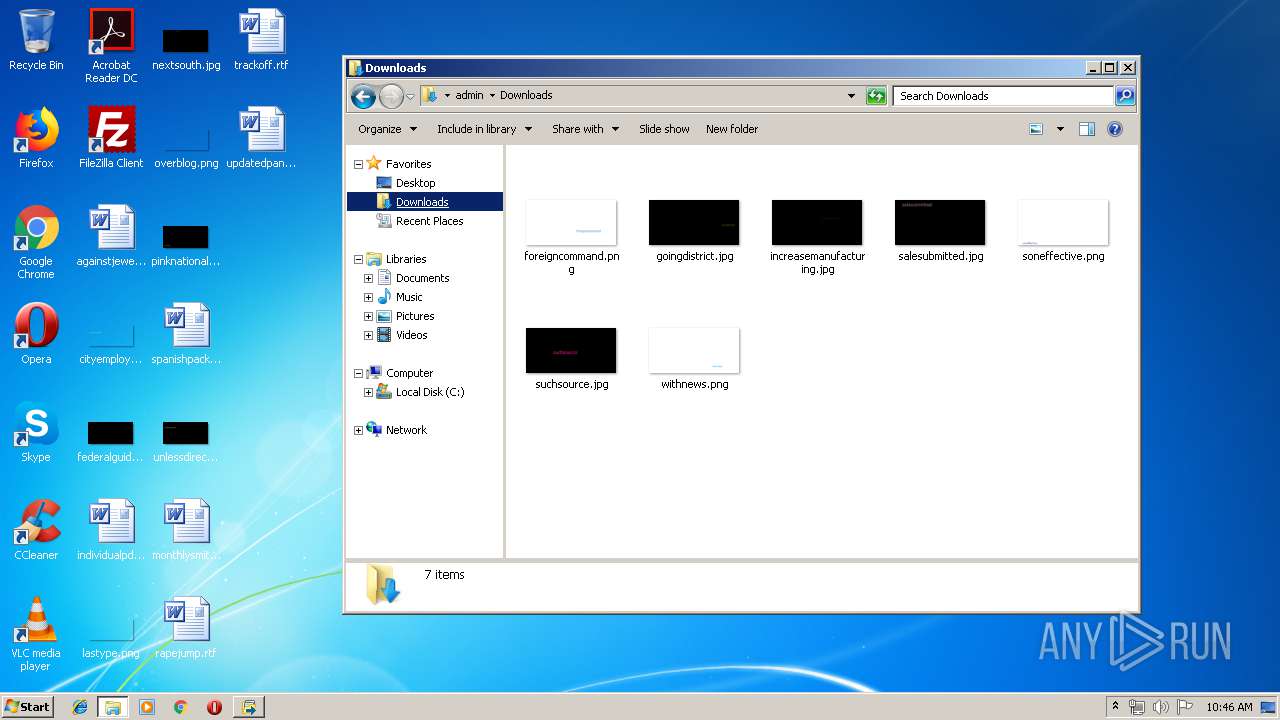1280x720 pixels.
Task: Select the increasemanufacturing.jpg thumbnail
Action: 817,222
